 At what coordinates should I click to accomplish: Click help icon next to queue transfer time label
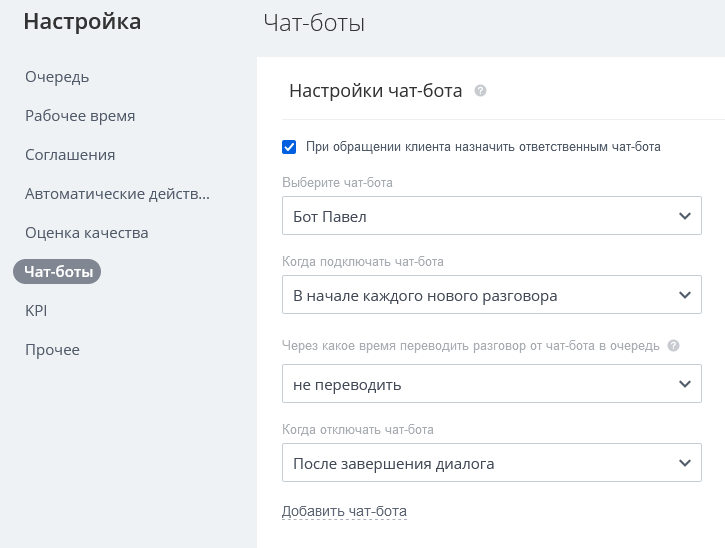[673, 346]
